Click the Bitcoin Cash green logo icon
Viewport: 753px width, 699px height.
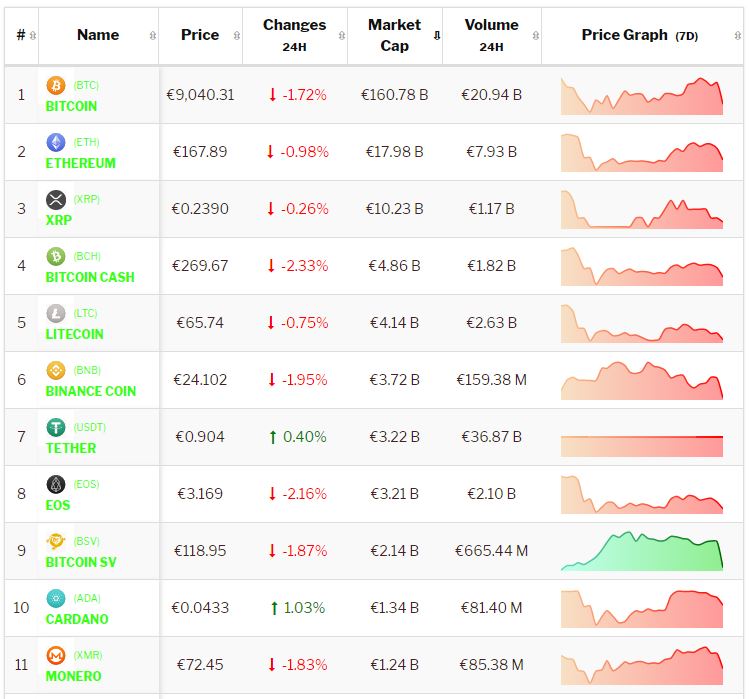(x=56, y=257)
